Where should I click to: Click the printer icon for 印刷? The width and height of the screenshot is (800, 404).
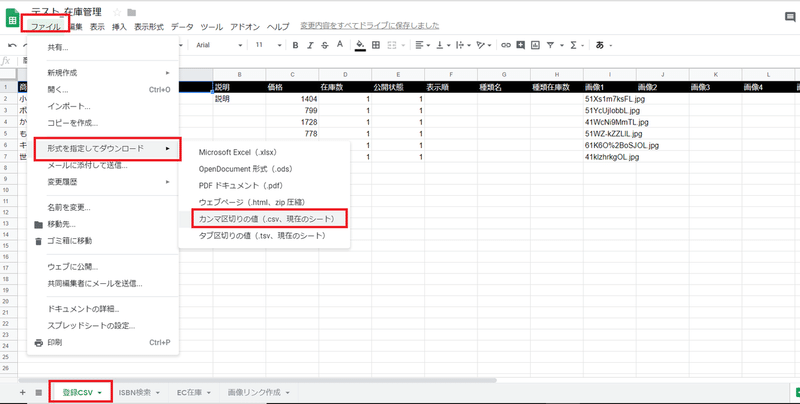click(38, 343)
